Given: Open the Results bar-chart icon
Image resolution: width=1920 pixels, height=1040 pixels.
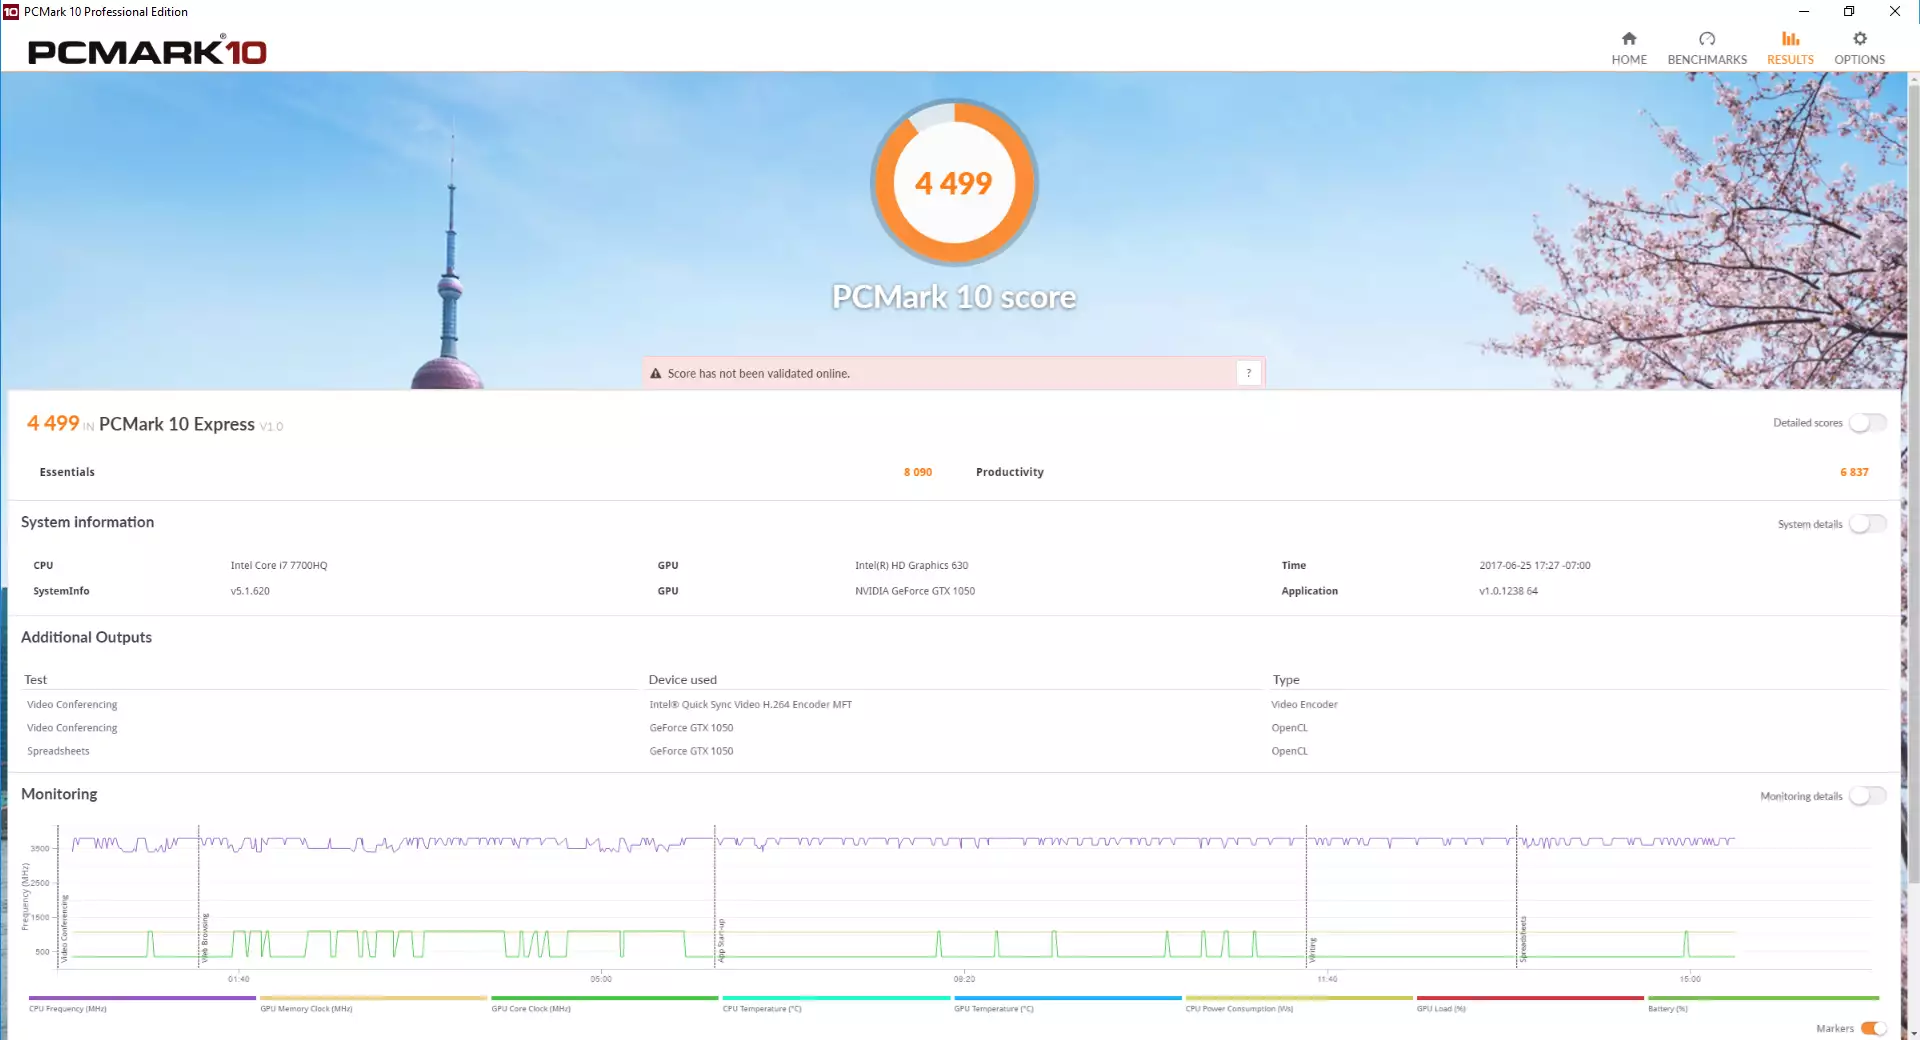Looking at the screenshot, I should (x=1790, y=39).
